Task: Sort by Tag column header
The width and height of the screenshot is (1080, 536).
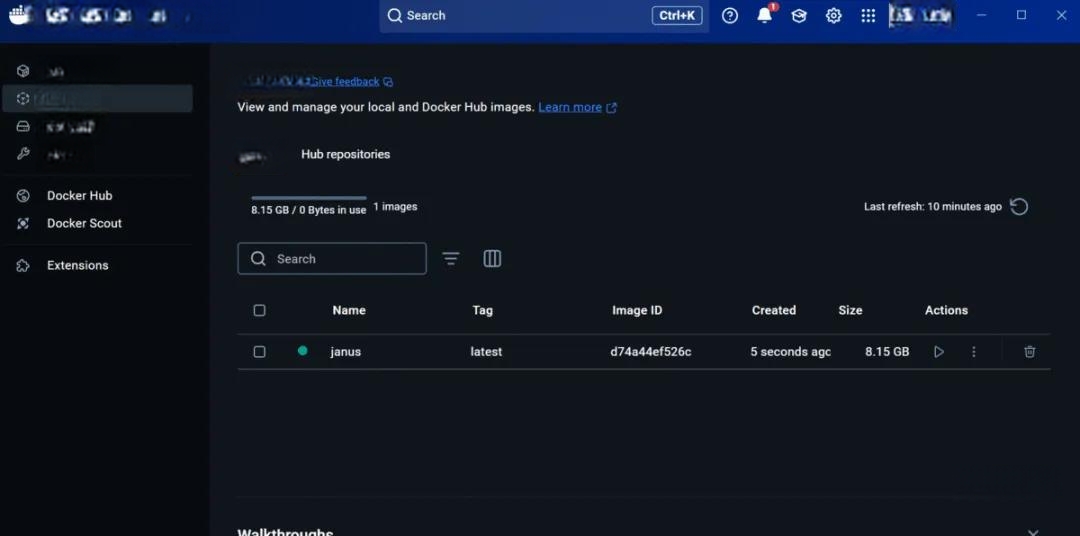Action: click(x=482, y=310)
